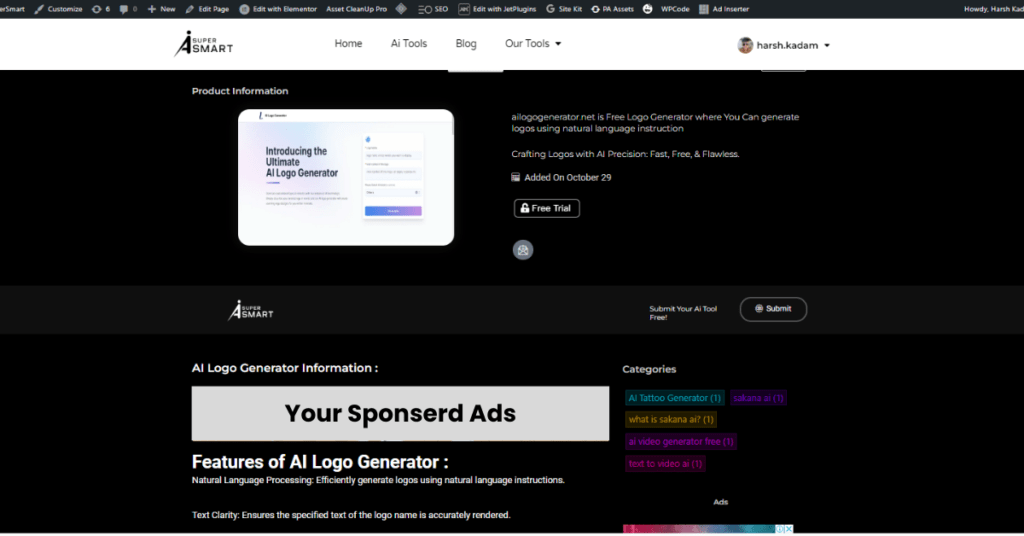Click the ad banner under the Ads label

[x=709, y=529]
